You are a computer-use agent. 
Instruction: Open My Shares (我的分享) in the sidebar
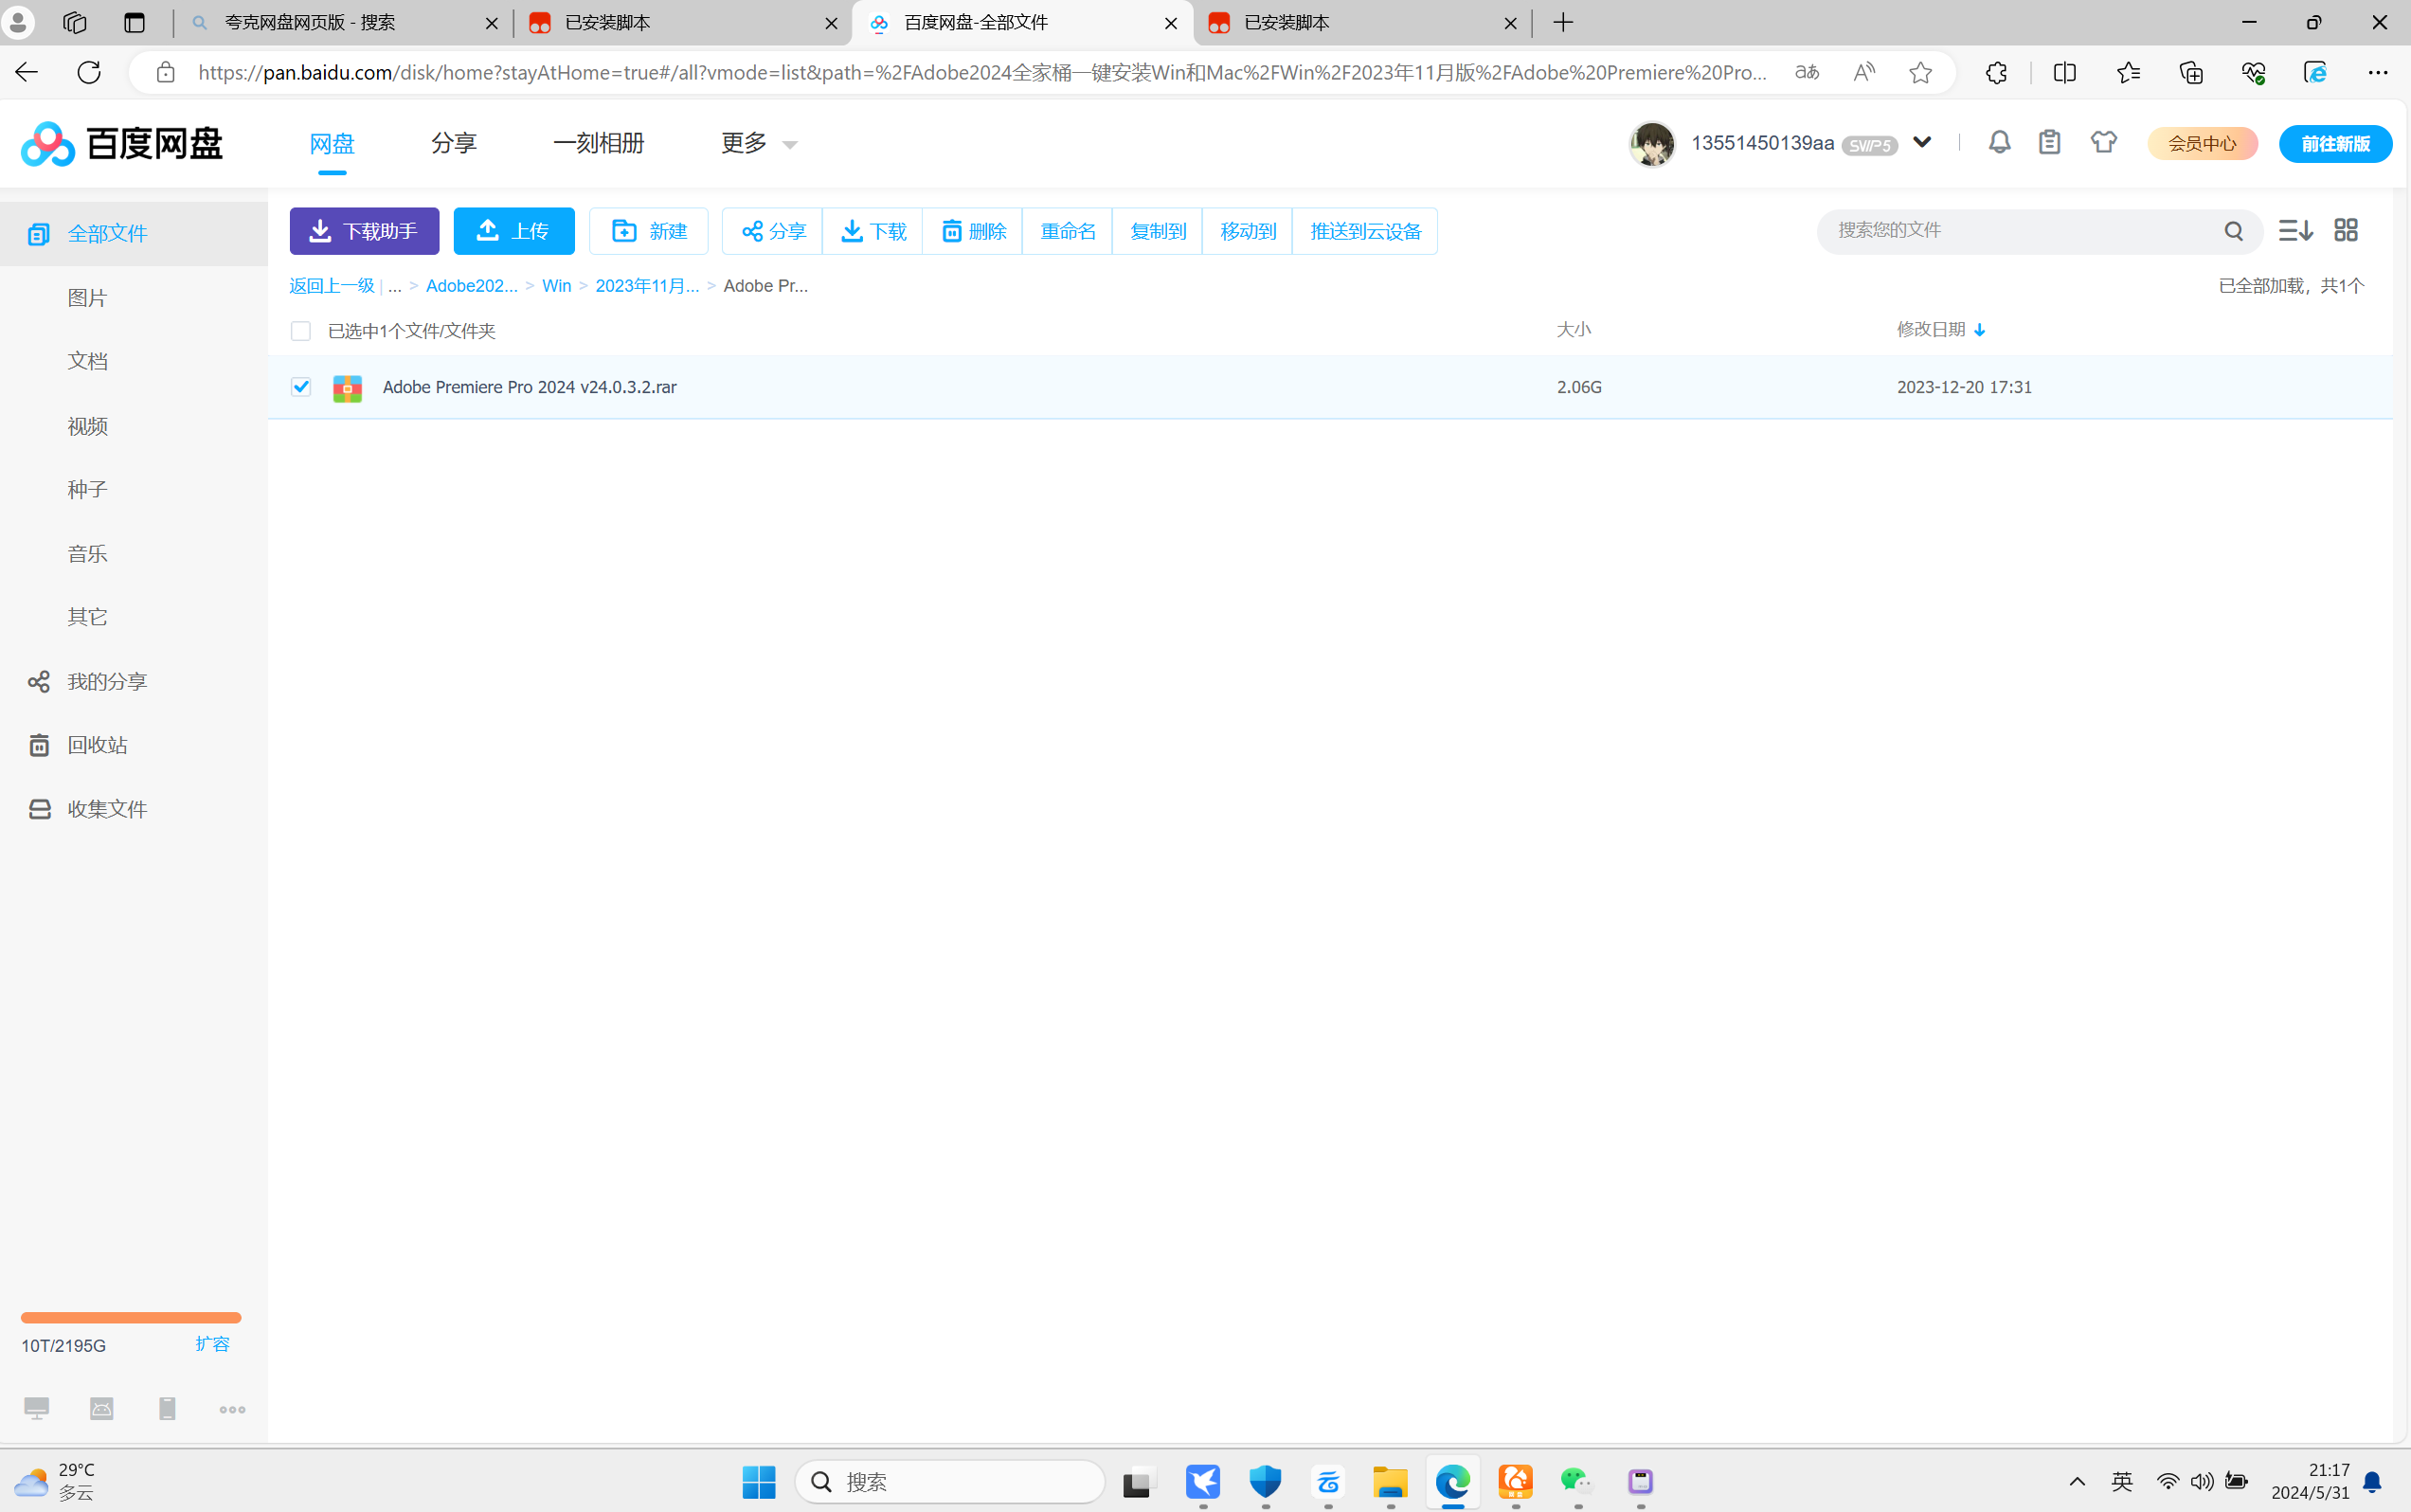point(106,682)
